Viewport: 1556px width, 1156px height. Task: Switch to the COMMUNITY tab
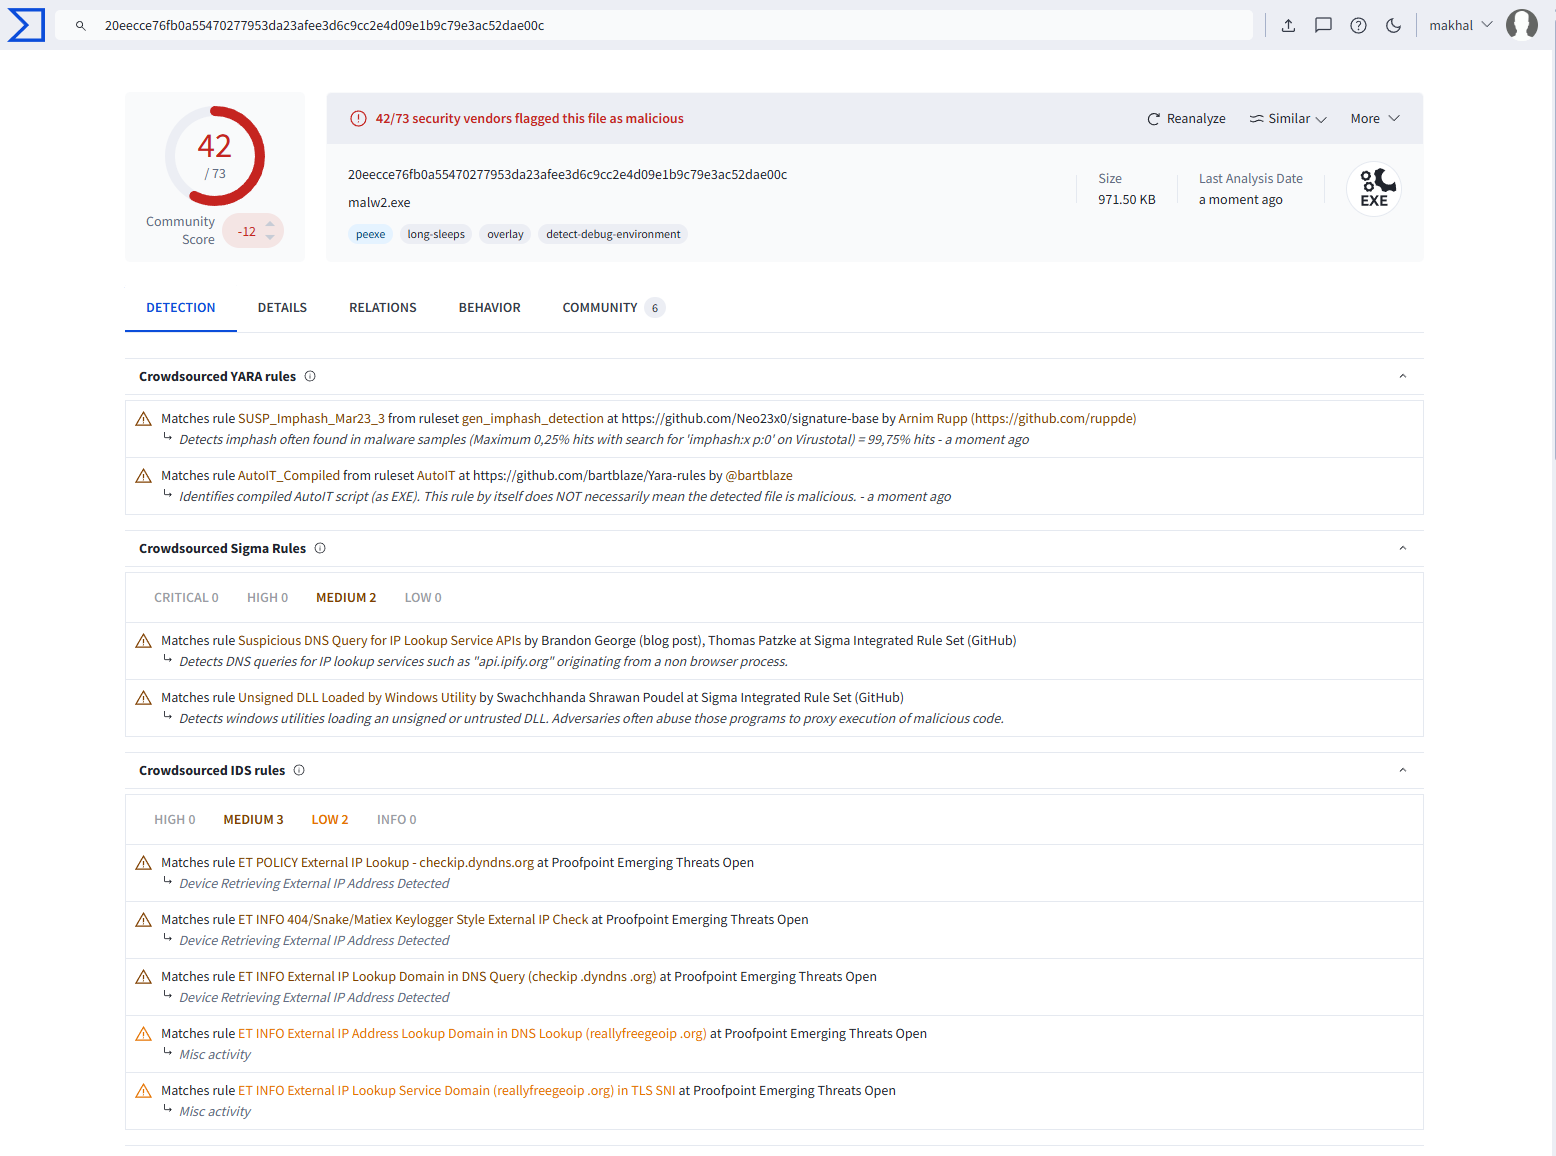(x=612, y=308)
